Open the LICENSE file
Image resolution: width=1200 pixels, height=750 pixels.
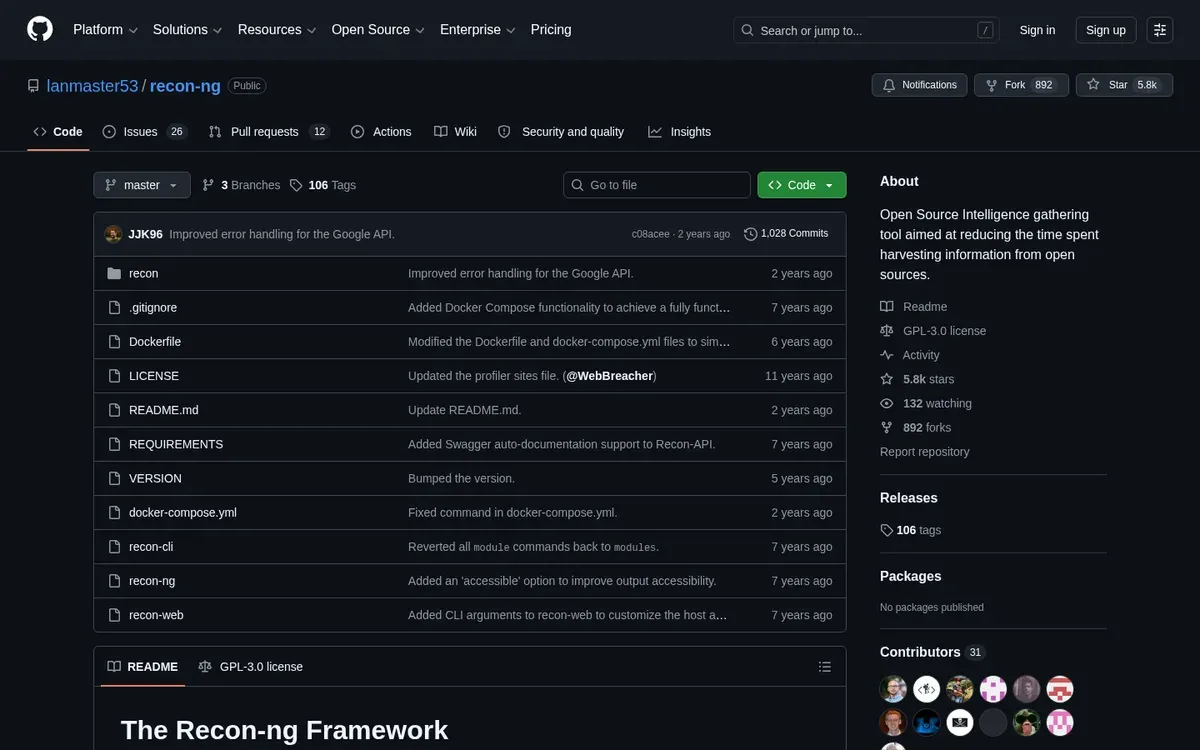click(x=154, y=376)
